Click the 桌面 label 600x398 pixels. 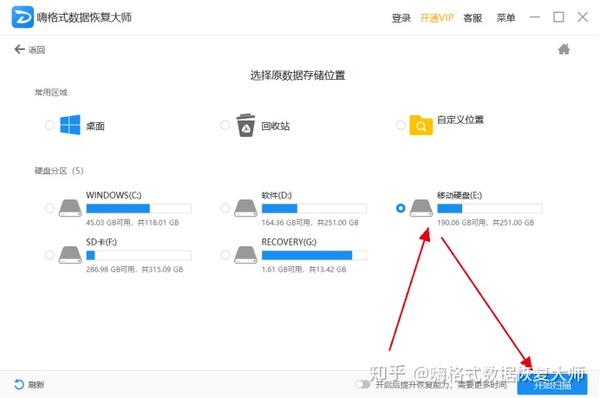[95, 126]
